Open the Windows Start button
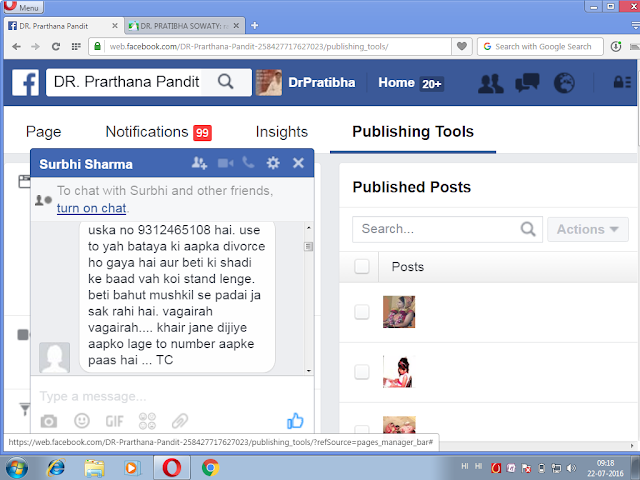 pos(16,467)
